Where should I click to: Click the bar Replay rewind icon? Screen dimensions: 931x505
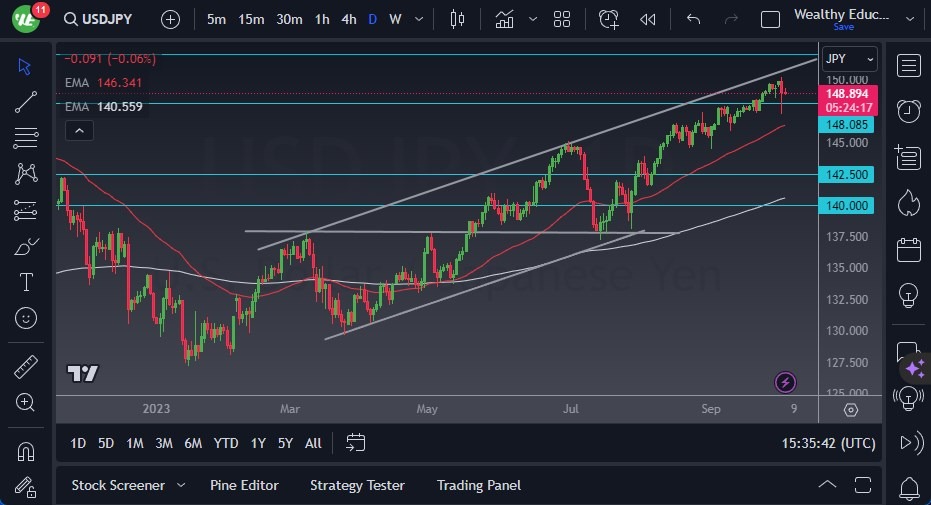(648, 19)
